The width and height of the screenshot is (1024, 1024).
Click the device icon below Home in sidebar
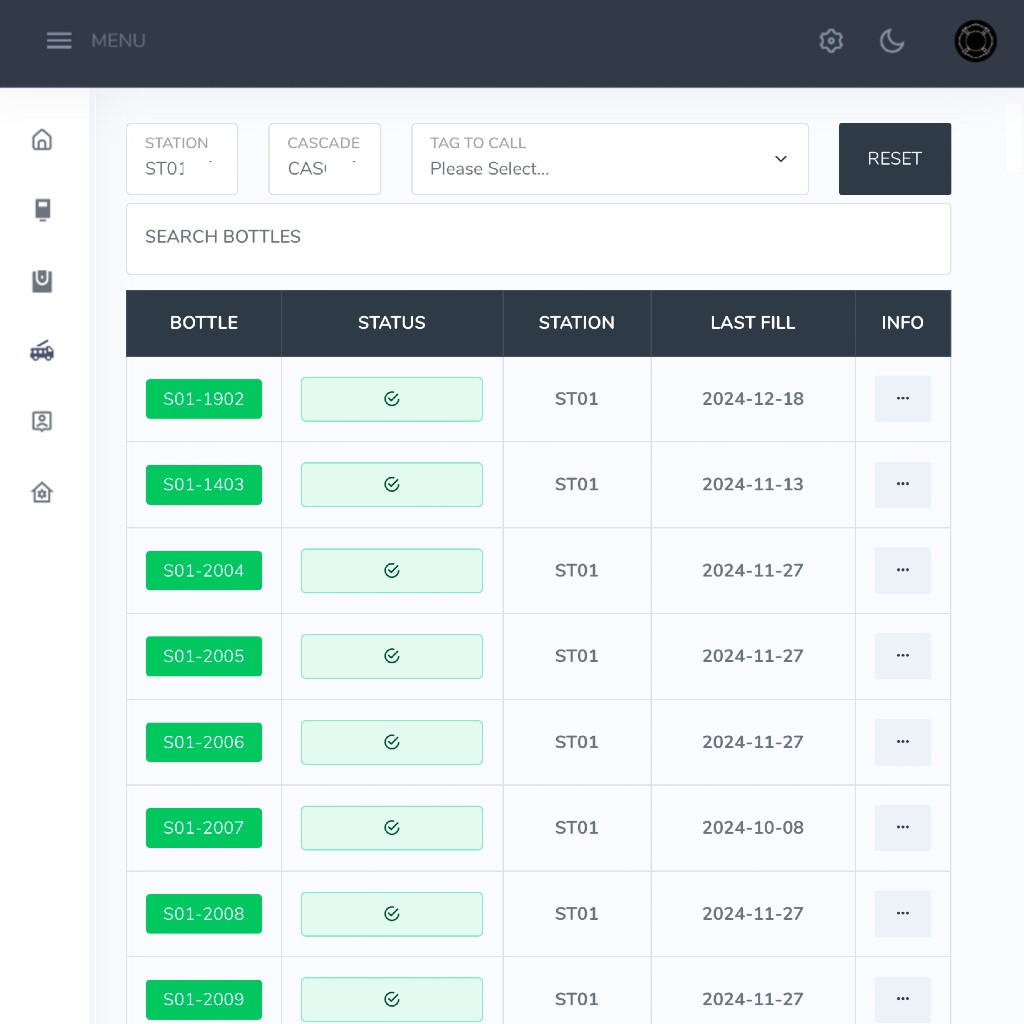point(42,210)
